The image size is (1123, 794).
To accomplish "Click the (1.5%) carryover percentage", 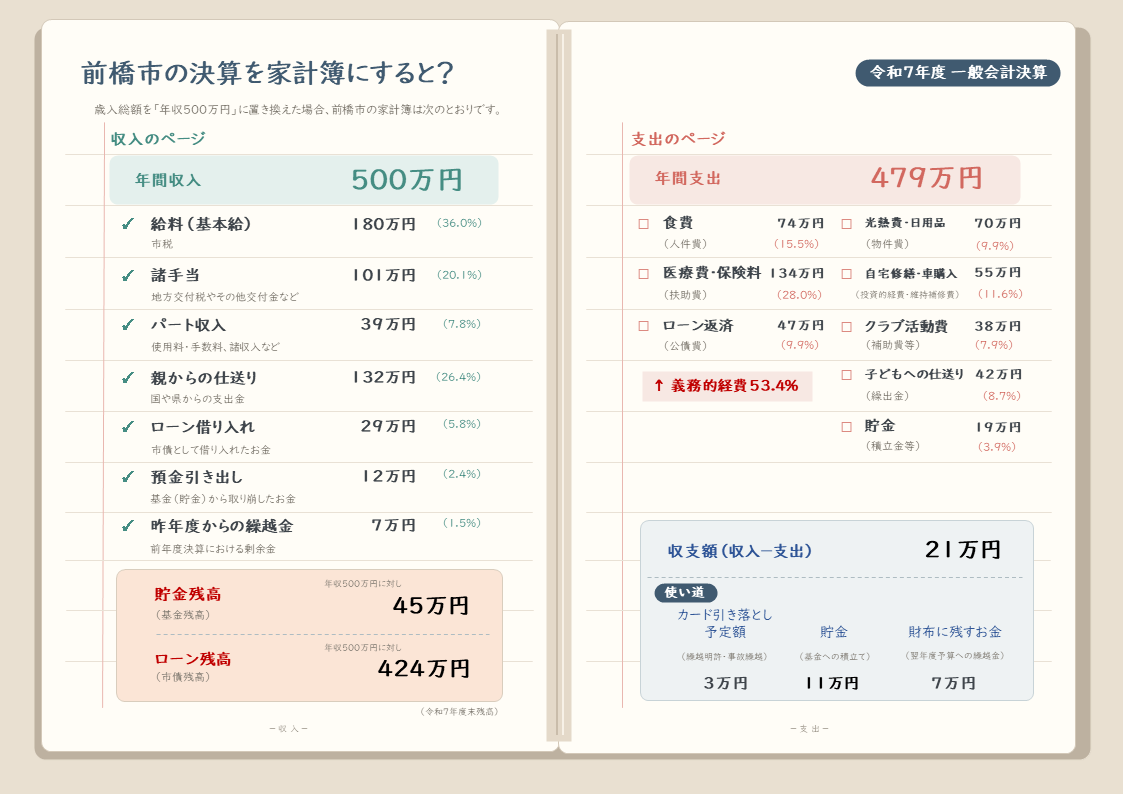I will (462, 523).
